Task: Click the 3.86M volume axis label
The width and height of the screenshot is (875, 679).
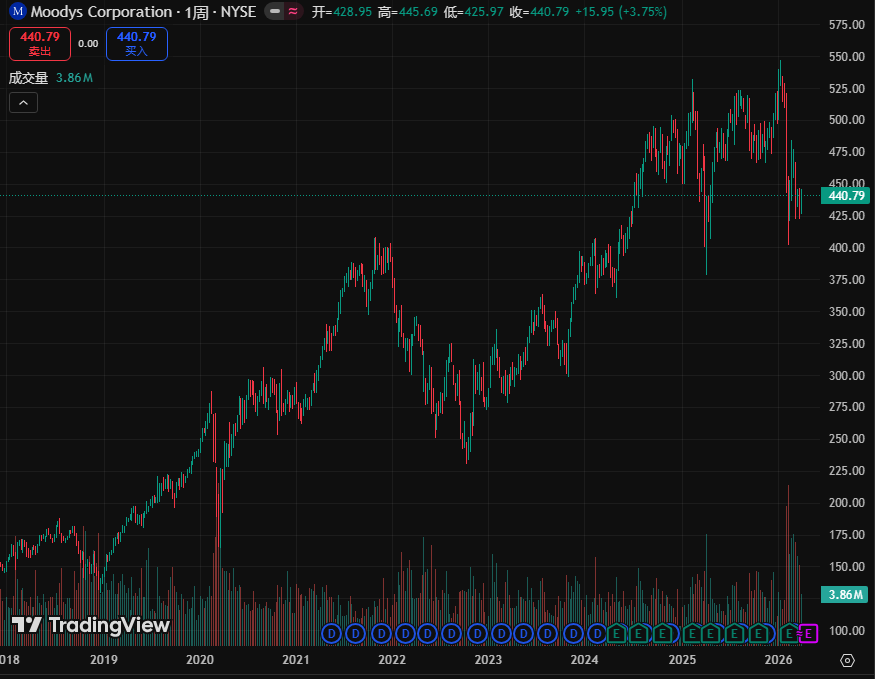Action: click(x=846, y=595)
